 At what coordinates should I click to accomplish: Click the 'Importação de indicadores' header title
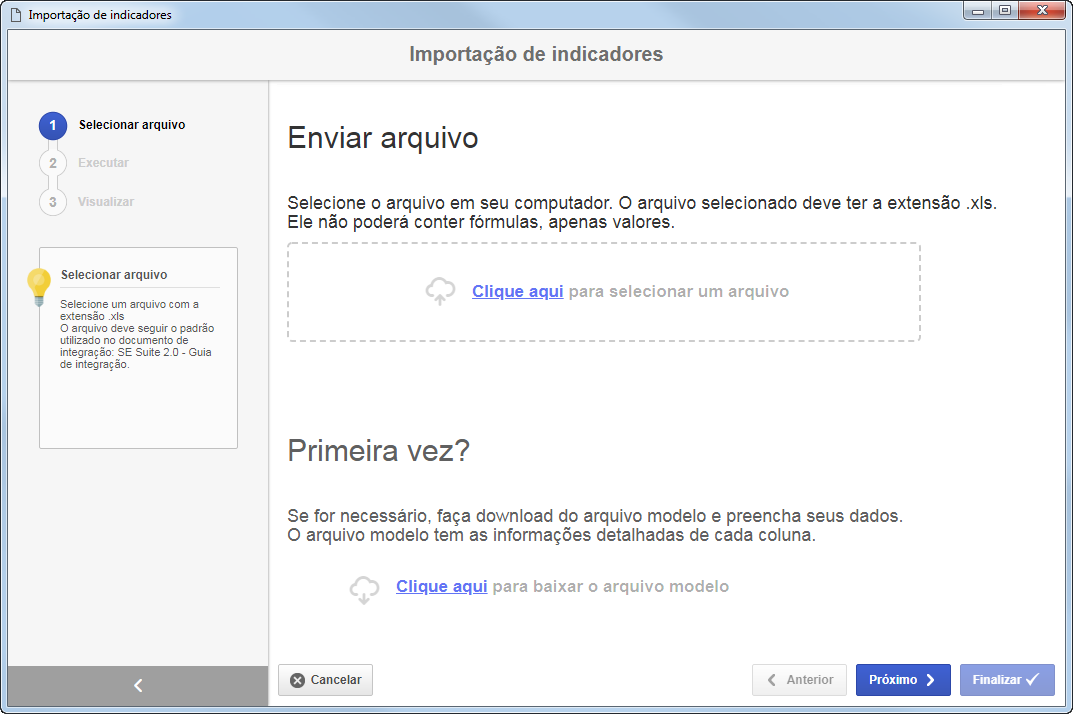point(536,54)
